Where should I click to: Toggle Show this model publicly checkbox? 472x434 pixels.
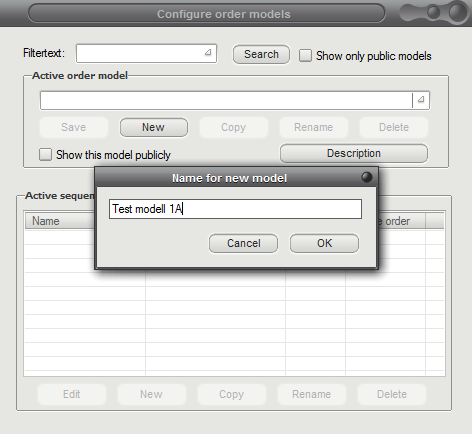pyautogui.click(x=45, y=155)
